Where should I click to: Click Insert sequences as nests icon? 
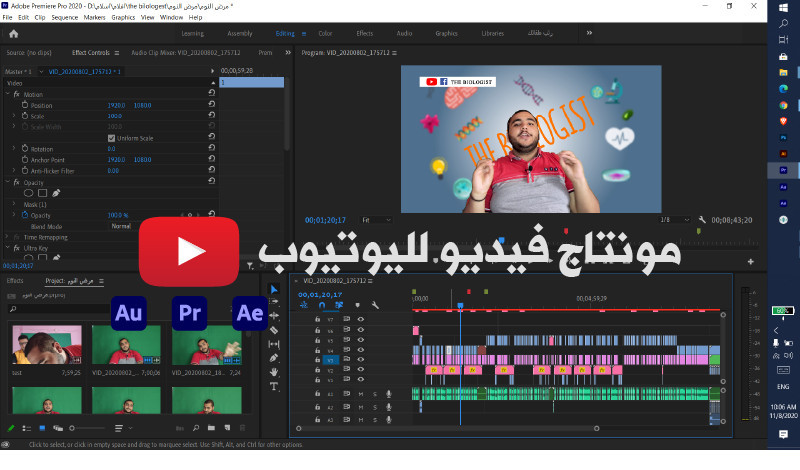(304, 305)
